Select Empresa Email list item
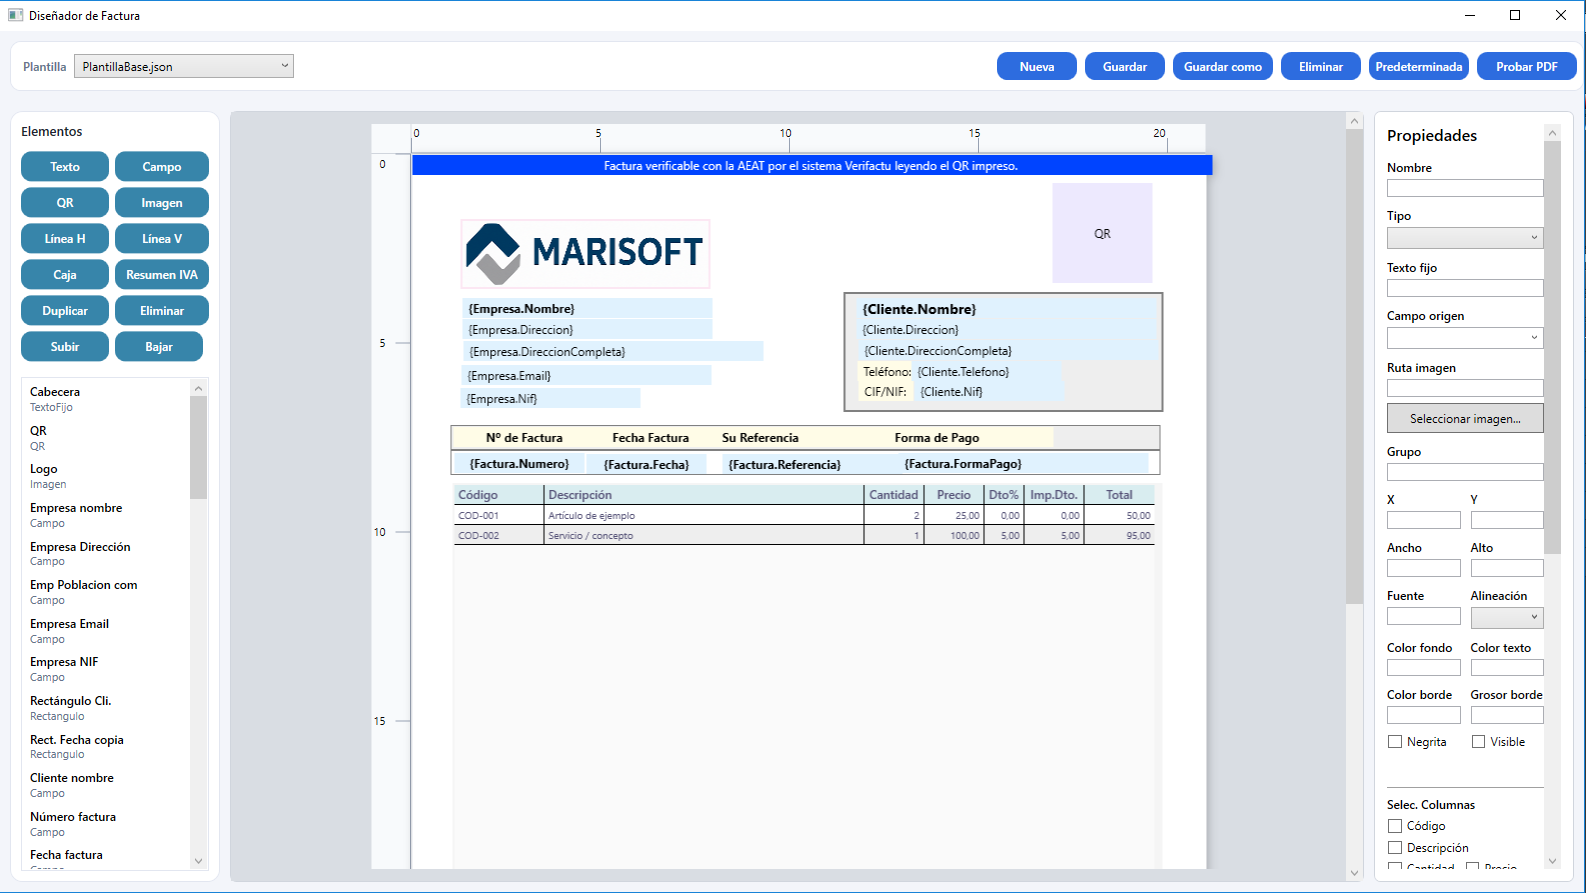 point(106,631)
